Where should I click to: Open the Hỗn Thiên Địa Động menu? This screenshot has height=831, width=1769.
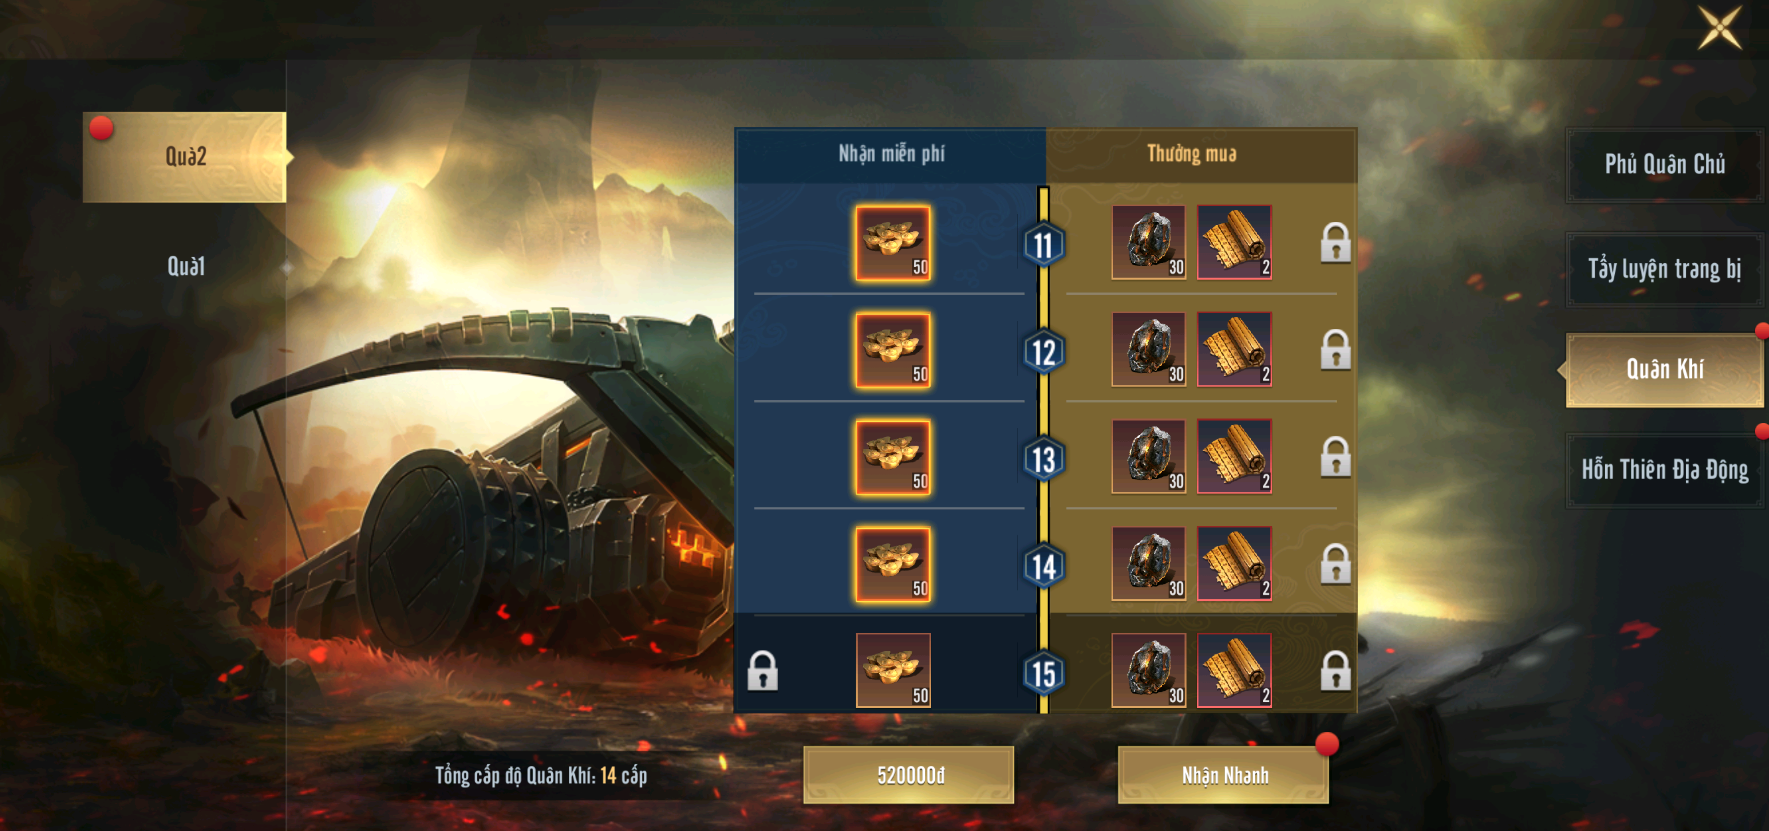coord(1664,470)
